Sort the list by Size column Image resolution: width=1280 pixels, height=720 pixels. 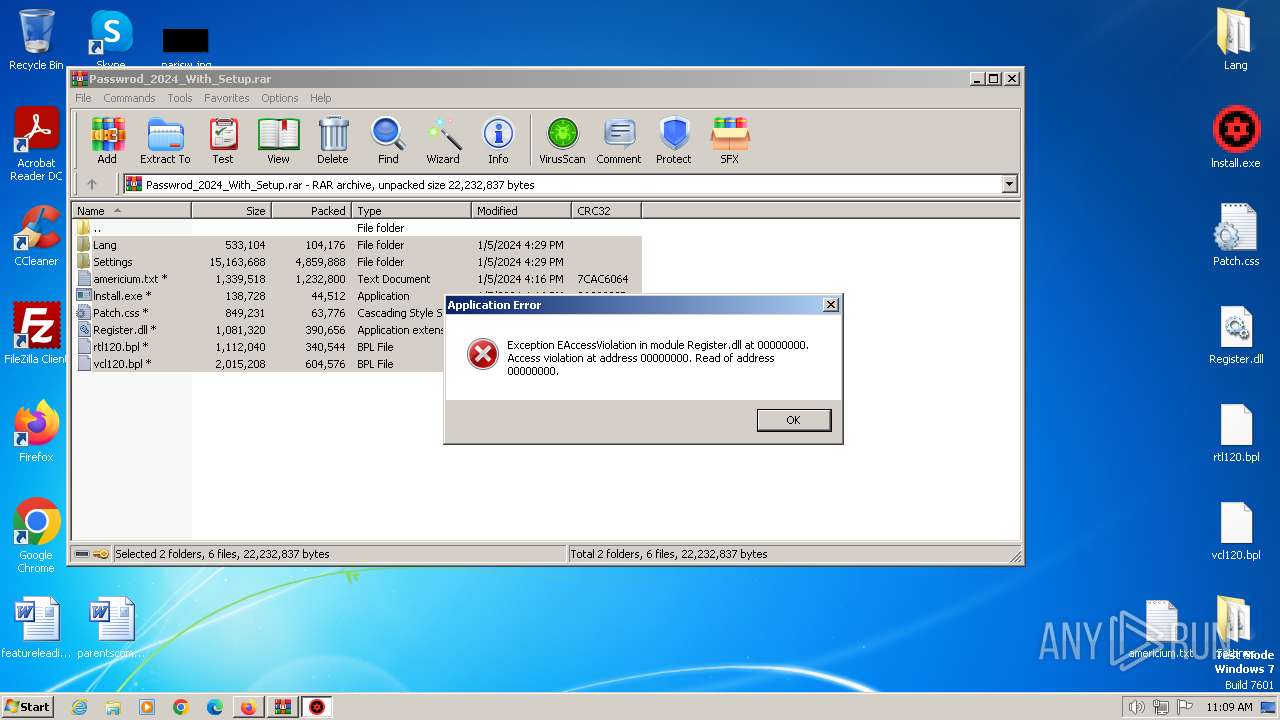(231, 211)
